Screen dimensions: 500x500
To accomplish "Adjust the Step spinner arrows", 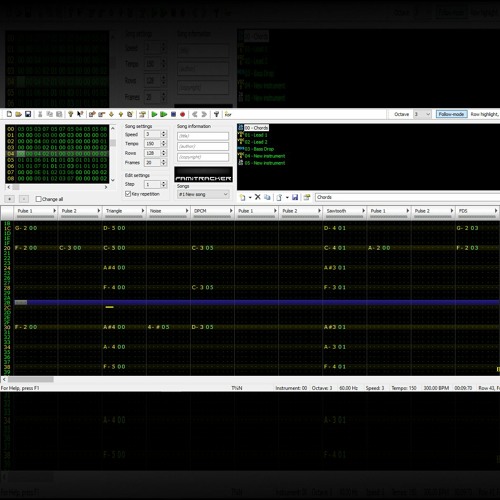I will point(163,184).
